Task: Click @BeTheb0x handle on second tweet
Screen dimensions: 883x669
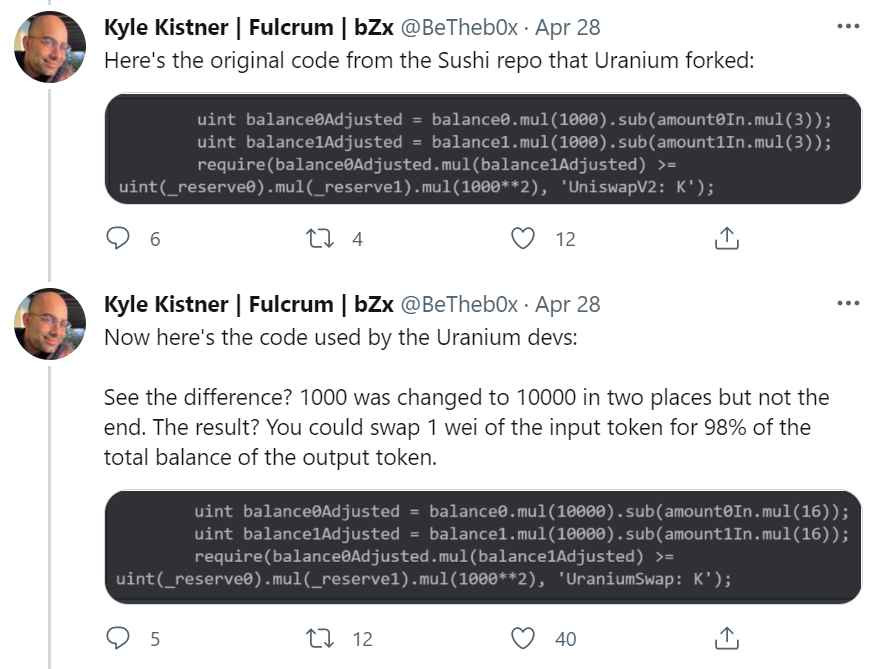Action: [460, 304]
